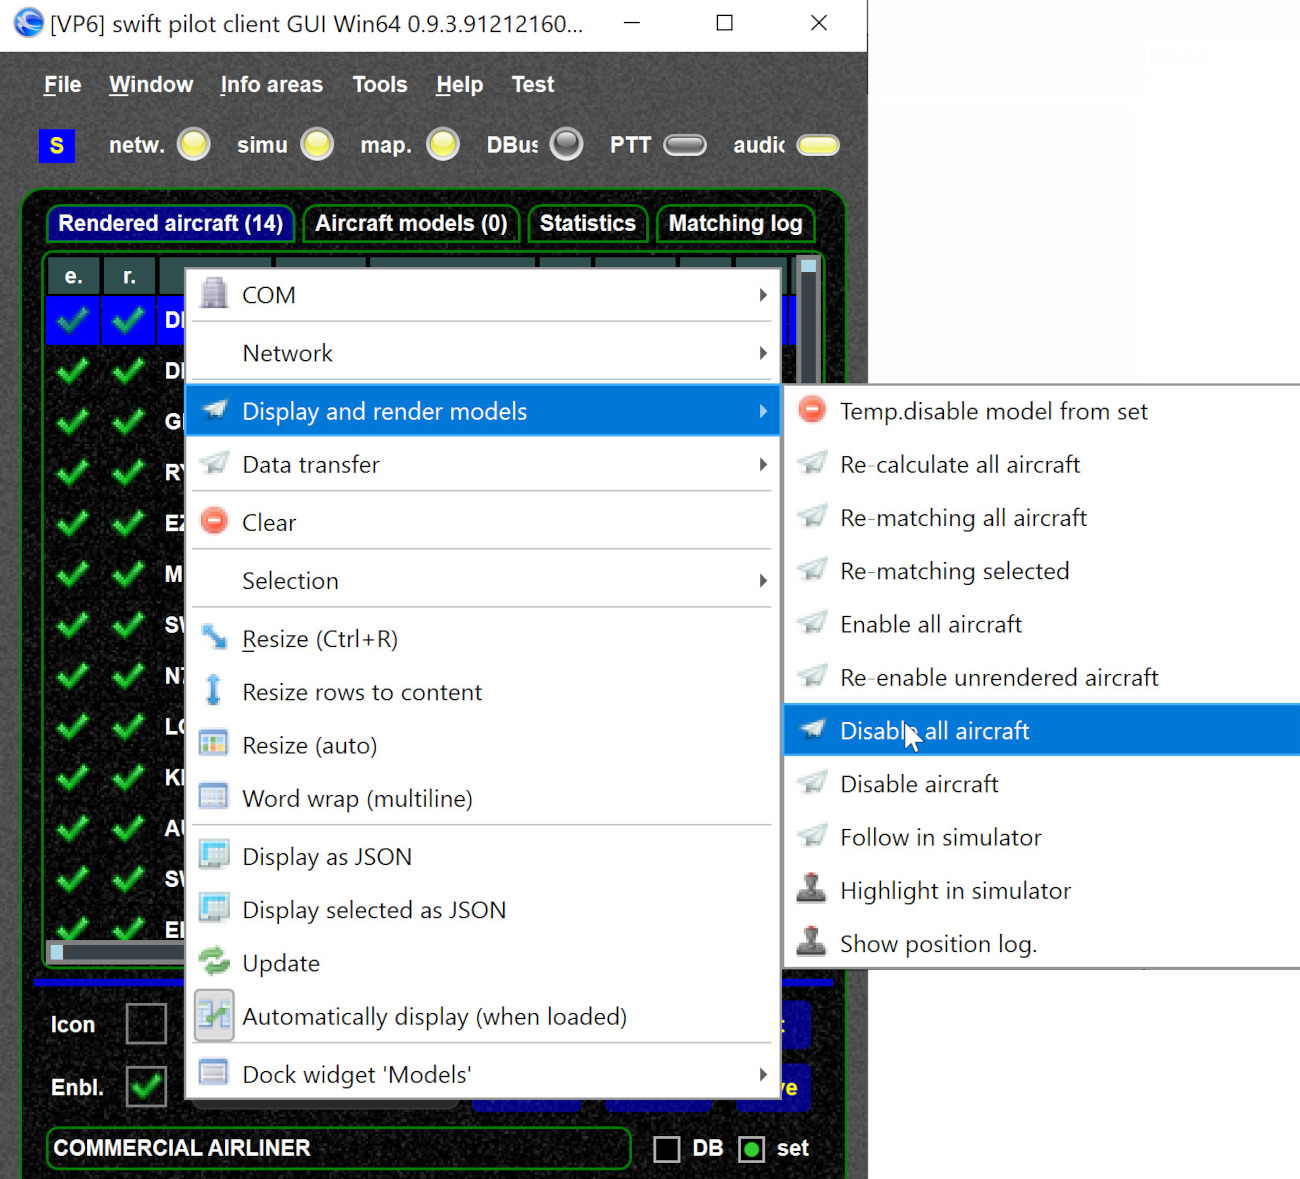Click the Resize rows to content icon
This screenshot has width=1300, height=1179.
pos(213,690)
